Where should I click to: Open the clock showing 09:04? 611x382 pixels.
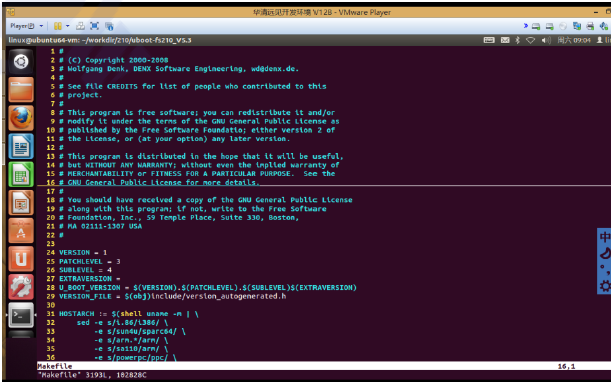574,40
